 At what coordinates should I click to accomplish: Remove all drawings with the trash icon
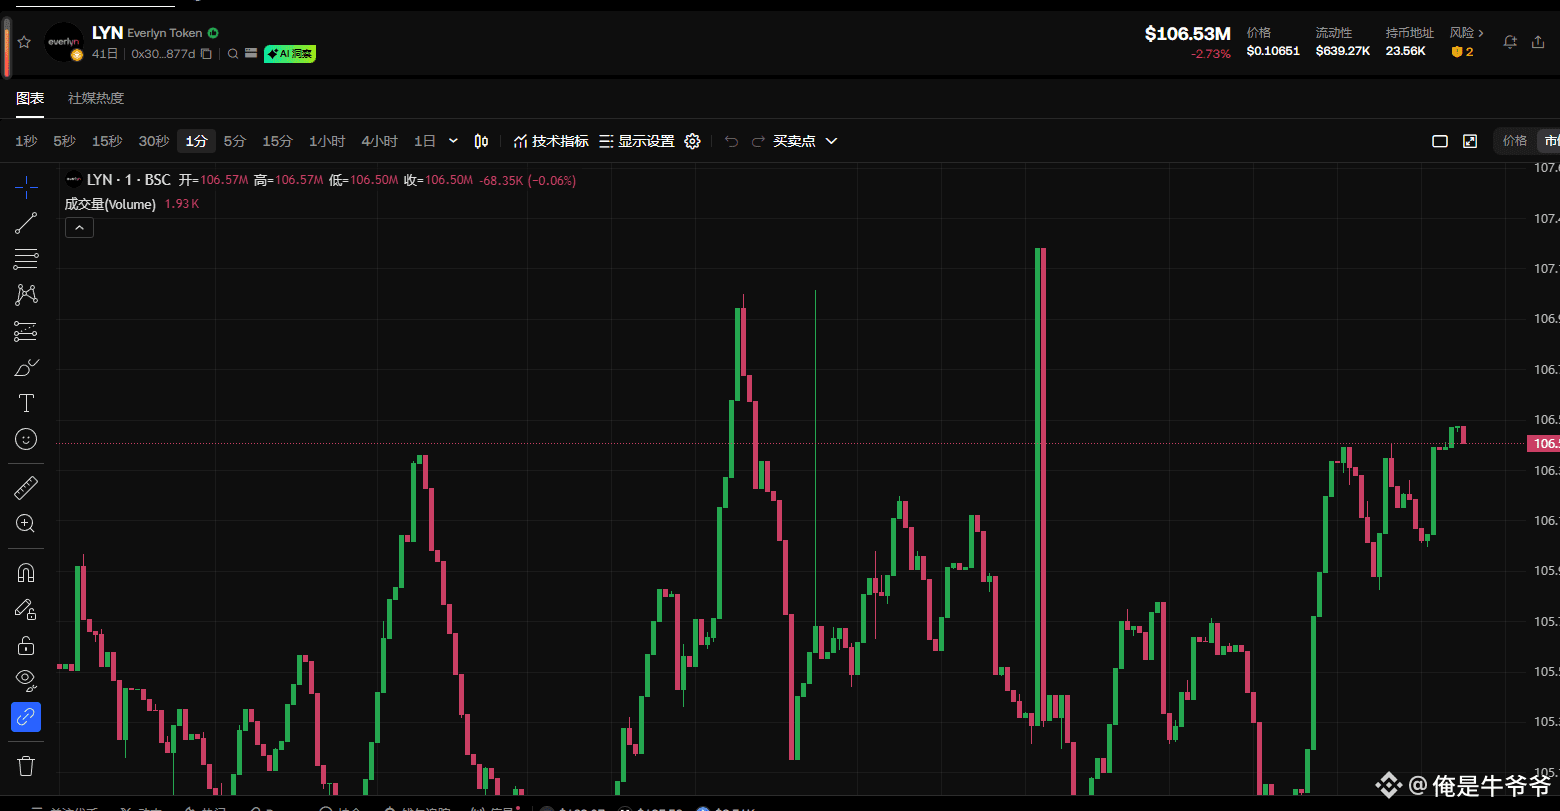coord(25,765)
